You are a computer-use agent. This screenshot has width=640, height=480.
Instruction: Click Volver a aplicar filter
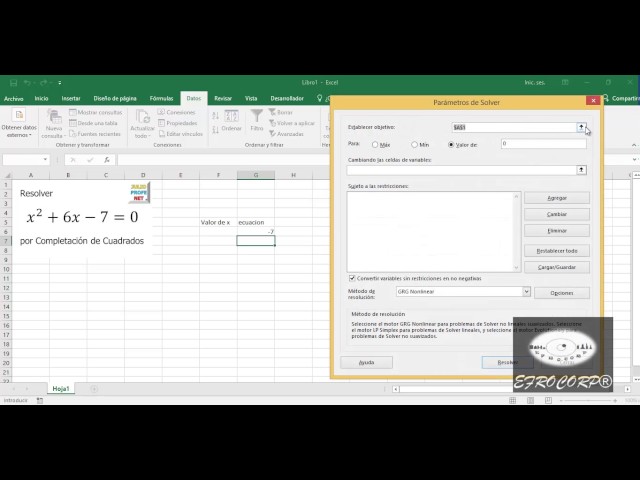[292, 123]
